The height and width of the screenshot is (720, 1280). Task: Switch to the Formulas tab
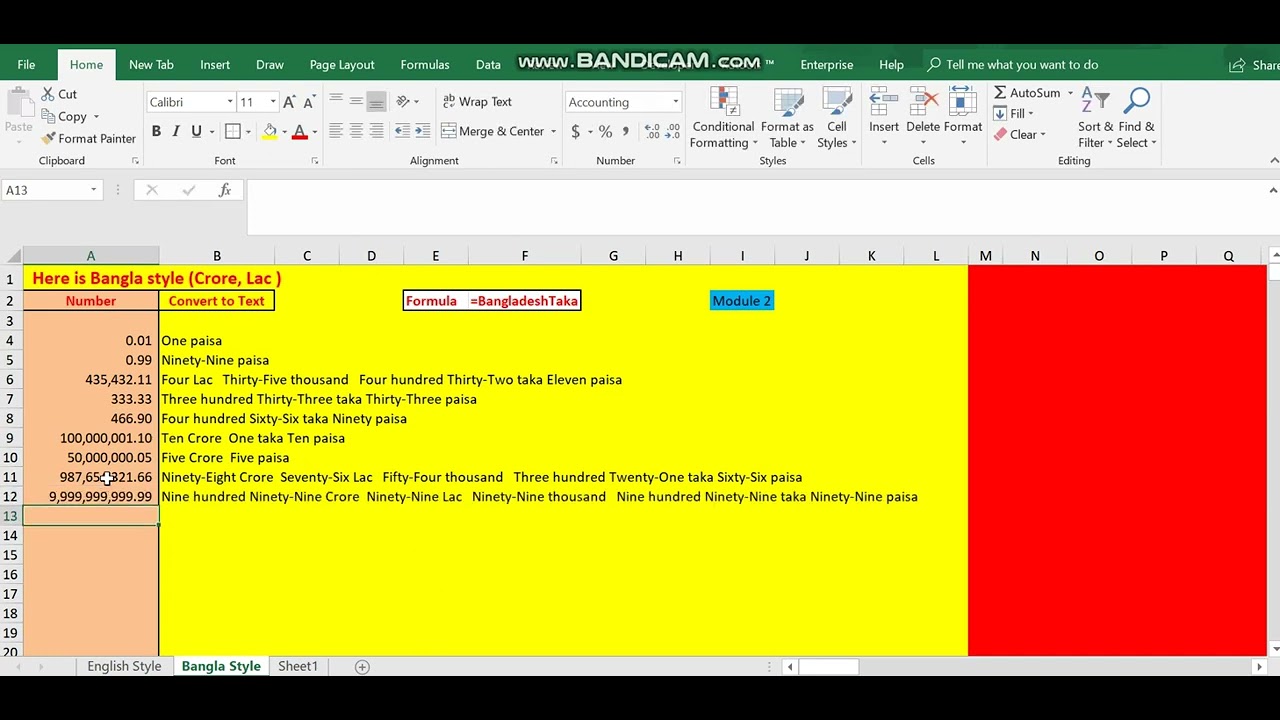pos(425,65)
